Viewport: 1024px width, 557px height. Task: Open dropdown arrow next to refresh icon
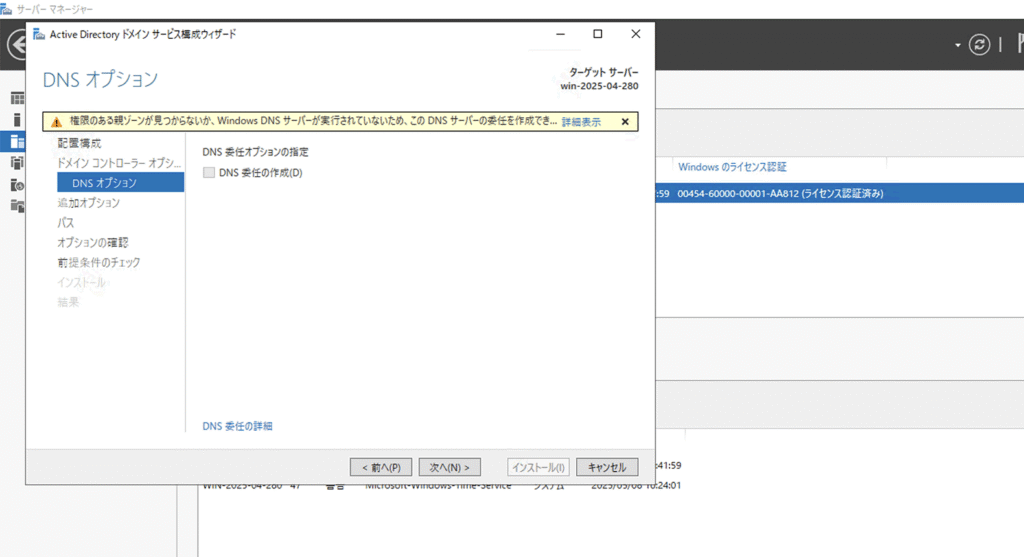(x=957, y=45)
